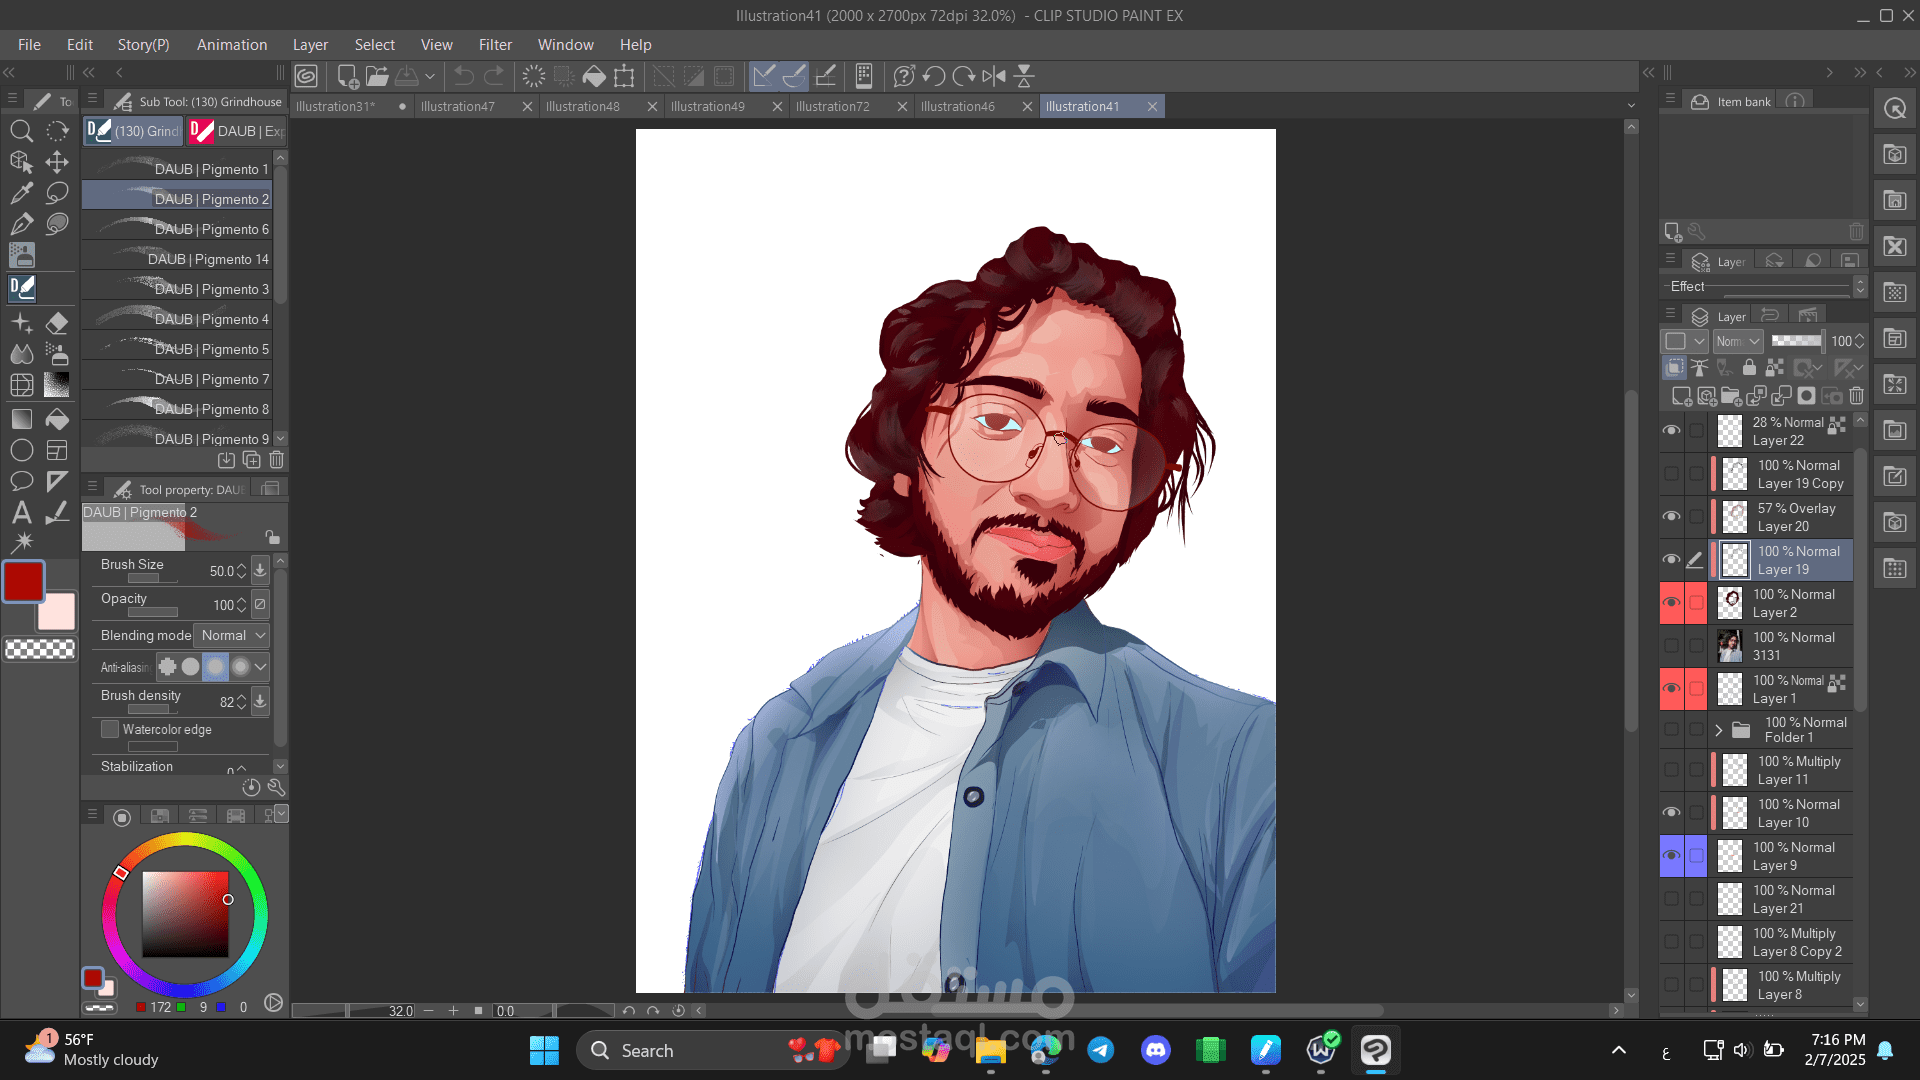Click the red main color swatch
The width and height of the screenshot is (1920, 1080).
23,581
